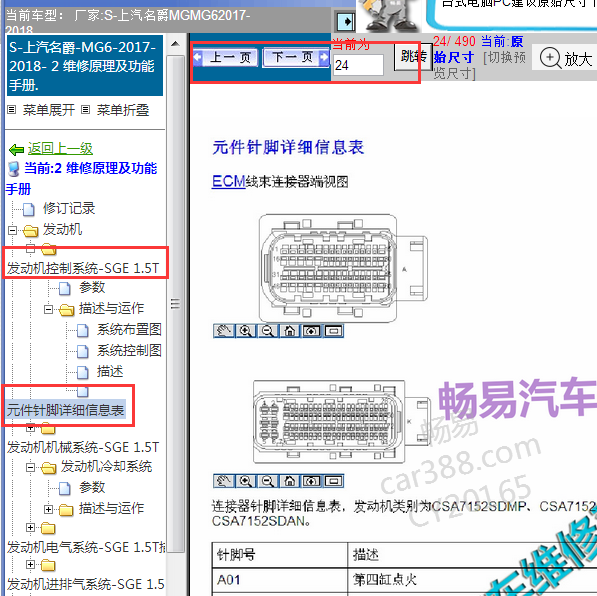
Task: Click the S-上汽名爵-MG6-2017-2018 manual title
Action: pyautogui.click(x=85, y=66)
